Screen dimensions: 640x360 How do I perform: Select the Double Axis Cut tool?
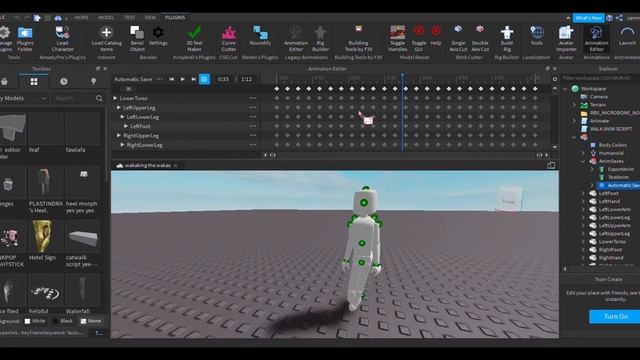click(480, 39)
